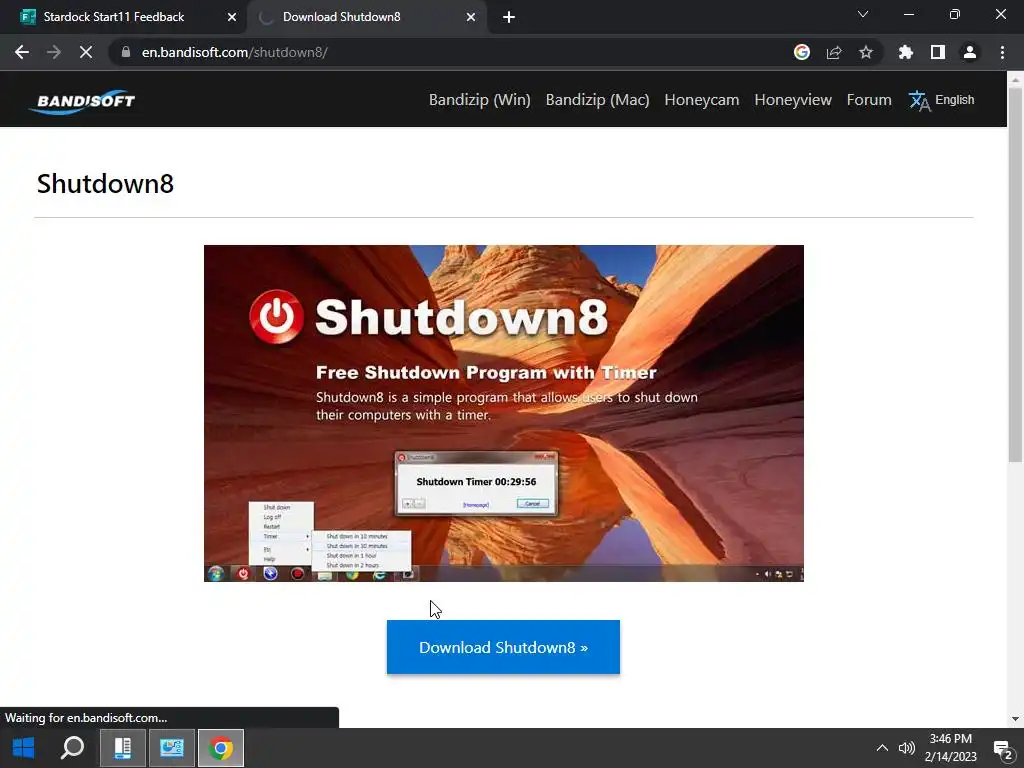Screen dimensions: 1024x768
Task: Bookmark this page with the star icon
Action: [866, 52]
